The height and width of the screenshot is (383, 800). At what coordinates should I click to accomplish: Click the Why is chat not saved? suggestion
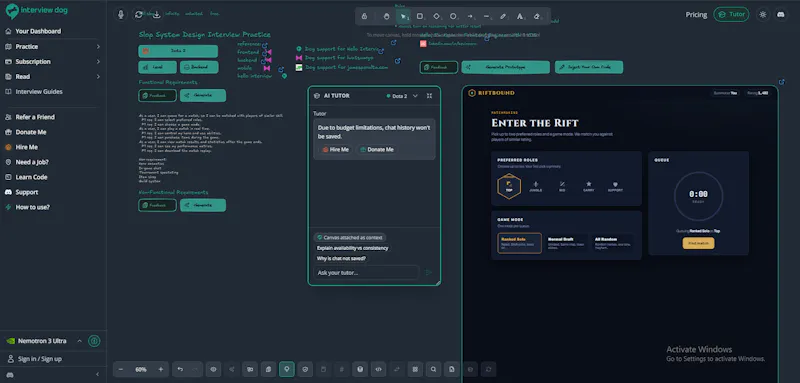point(341,259)
